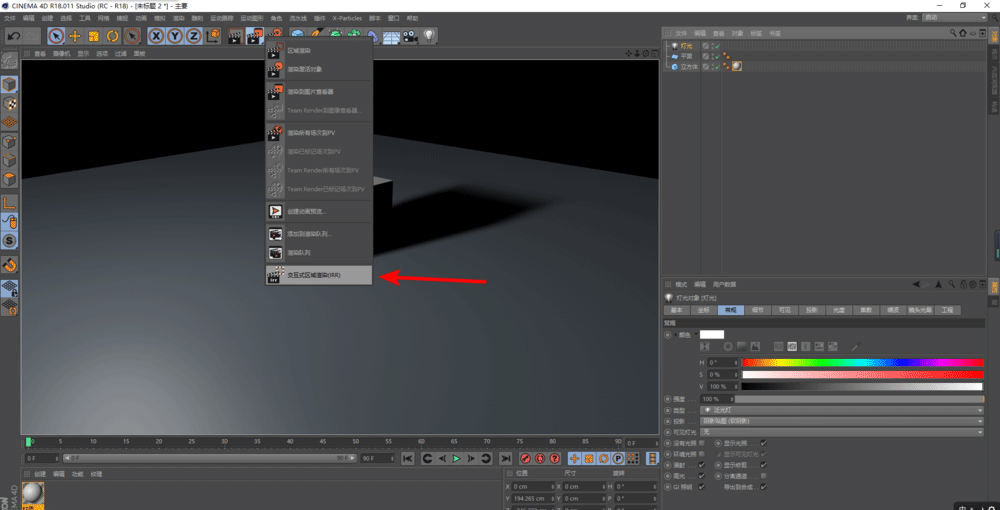Image resolution: width=1000 pixels, height=510 pixels.
Task: Click the white light color swatch
Action: pyautogui.click(x=712, y=334)
